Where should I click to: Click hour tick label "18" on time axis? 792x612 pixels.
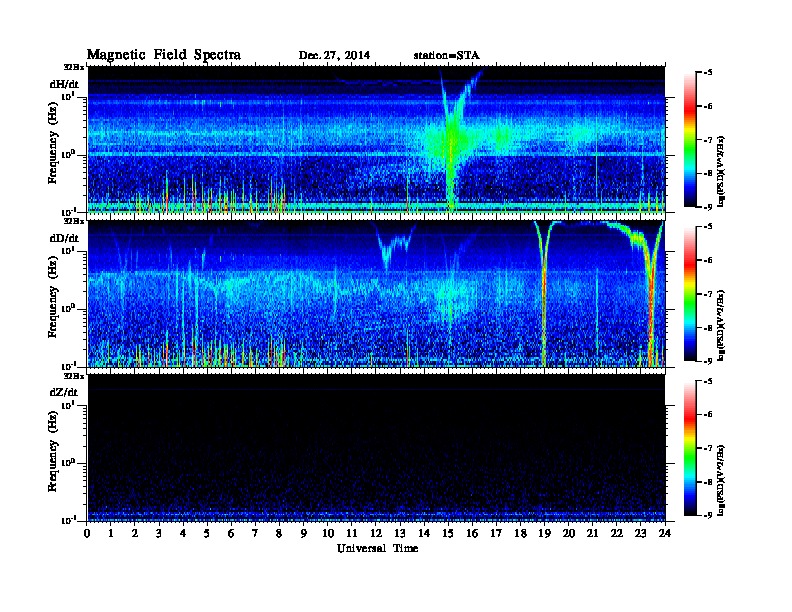tap(520, 533)
